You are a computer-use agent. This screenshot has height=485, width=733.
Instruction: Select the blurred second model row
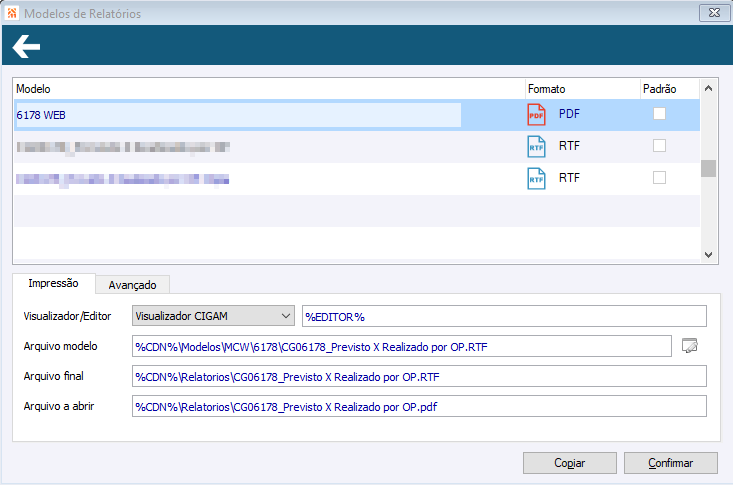(x=357, y=147)
